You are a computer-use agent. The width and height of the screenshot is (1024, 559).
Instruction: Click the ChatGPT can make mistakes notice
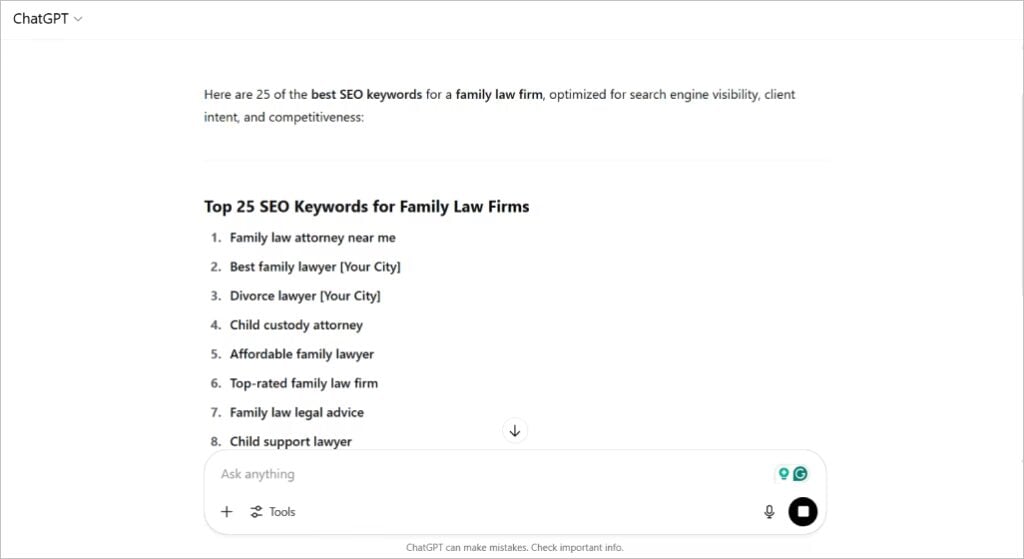click(x=515, y=547)
